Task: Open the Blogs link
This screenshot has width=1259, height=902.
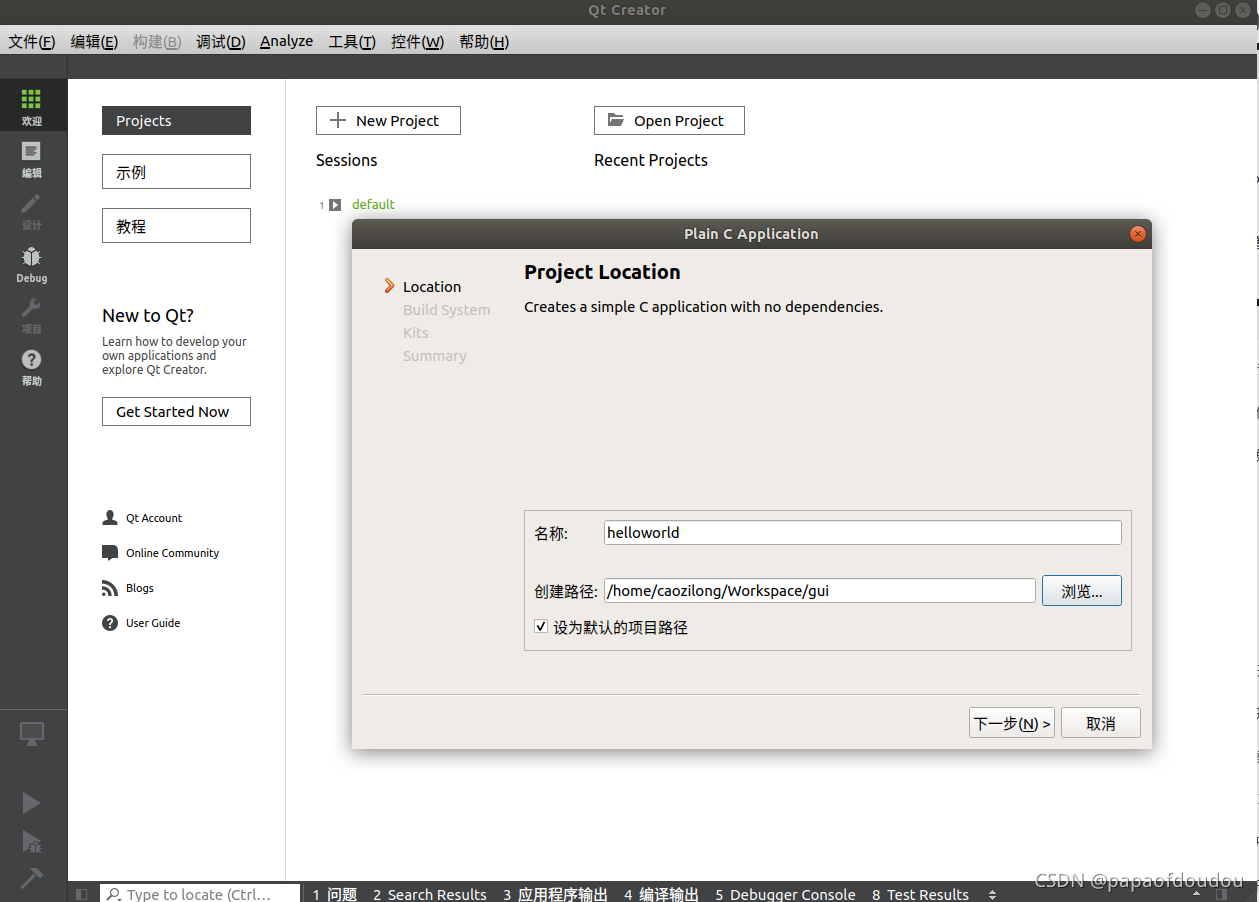Action: tap(140, 588)
